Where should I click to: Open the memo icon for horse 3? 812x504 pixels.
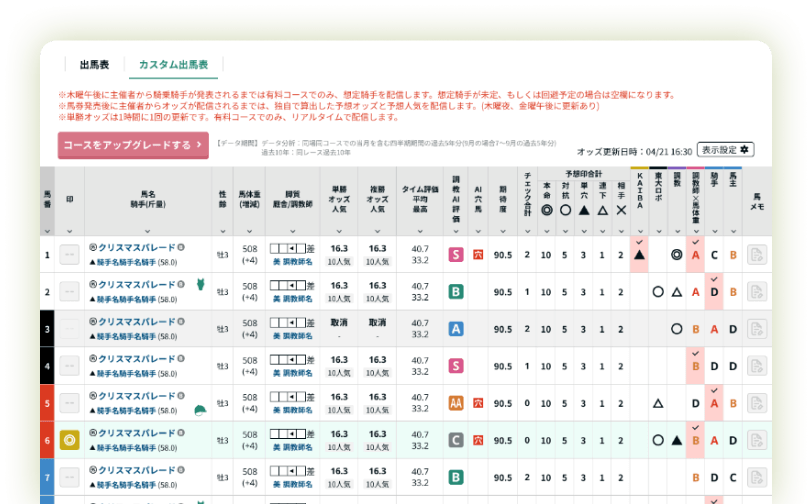coord(756,329)
